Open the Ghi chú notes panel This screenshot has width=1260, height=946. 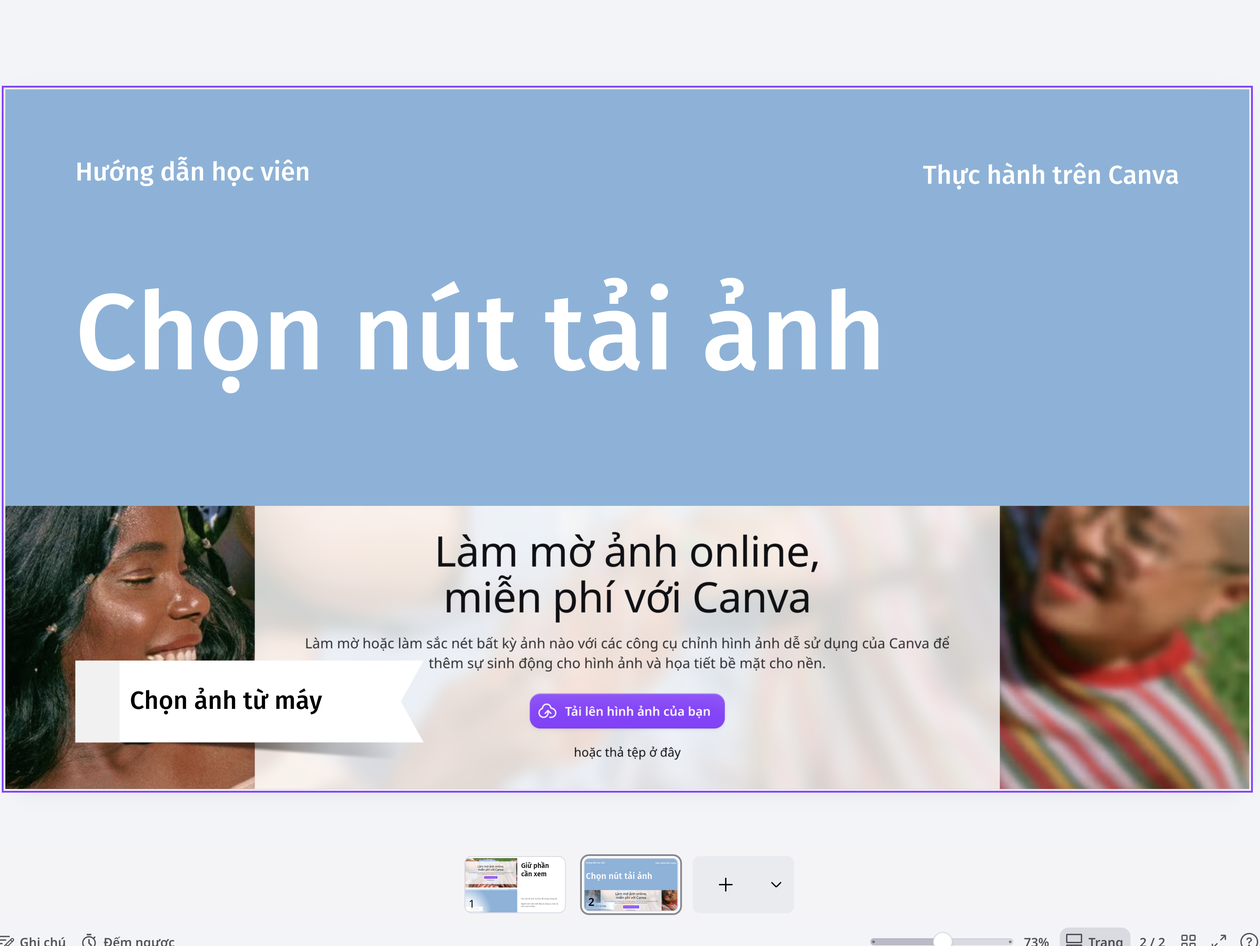33,941
